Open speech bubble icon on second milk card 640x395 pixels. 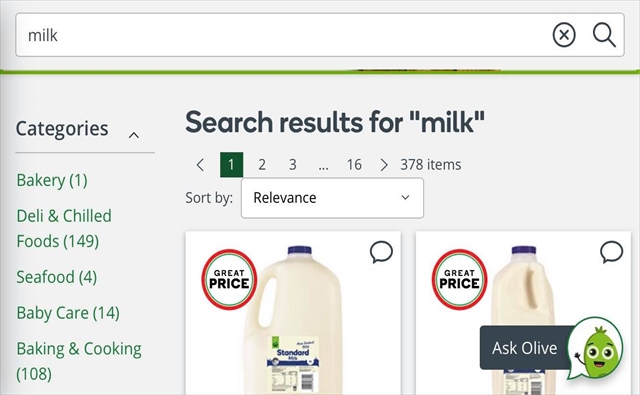click(x=611, y=252)
